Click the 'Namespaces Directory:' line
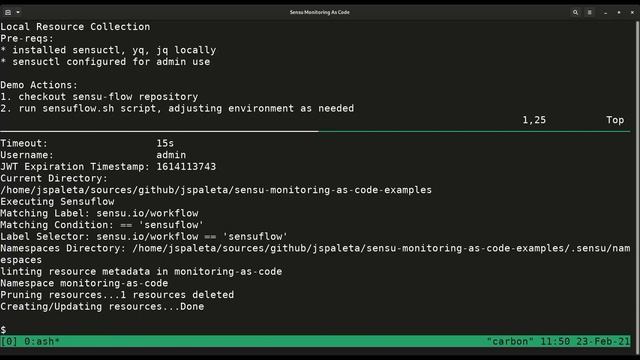The image size is (640, 360). click(x=315, y=248)
